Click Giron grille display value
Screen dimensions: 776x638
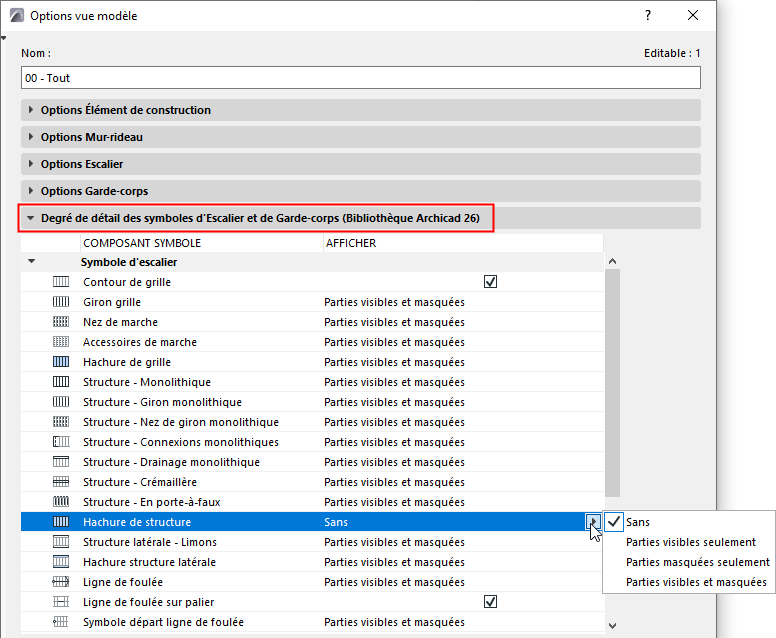point(394,302)
